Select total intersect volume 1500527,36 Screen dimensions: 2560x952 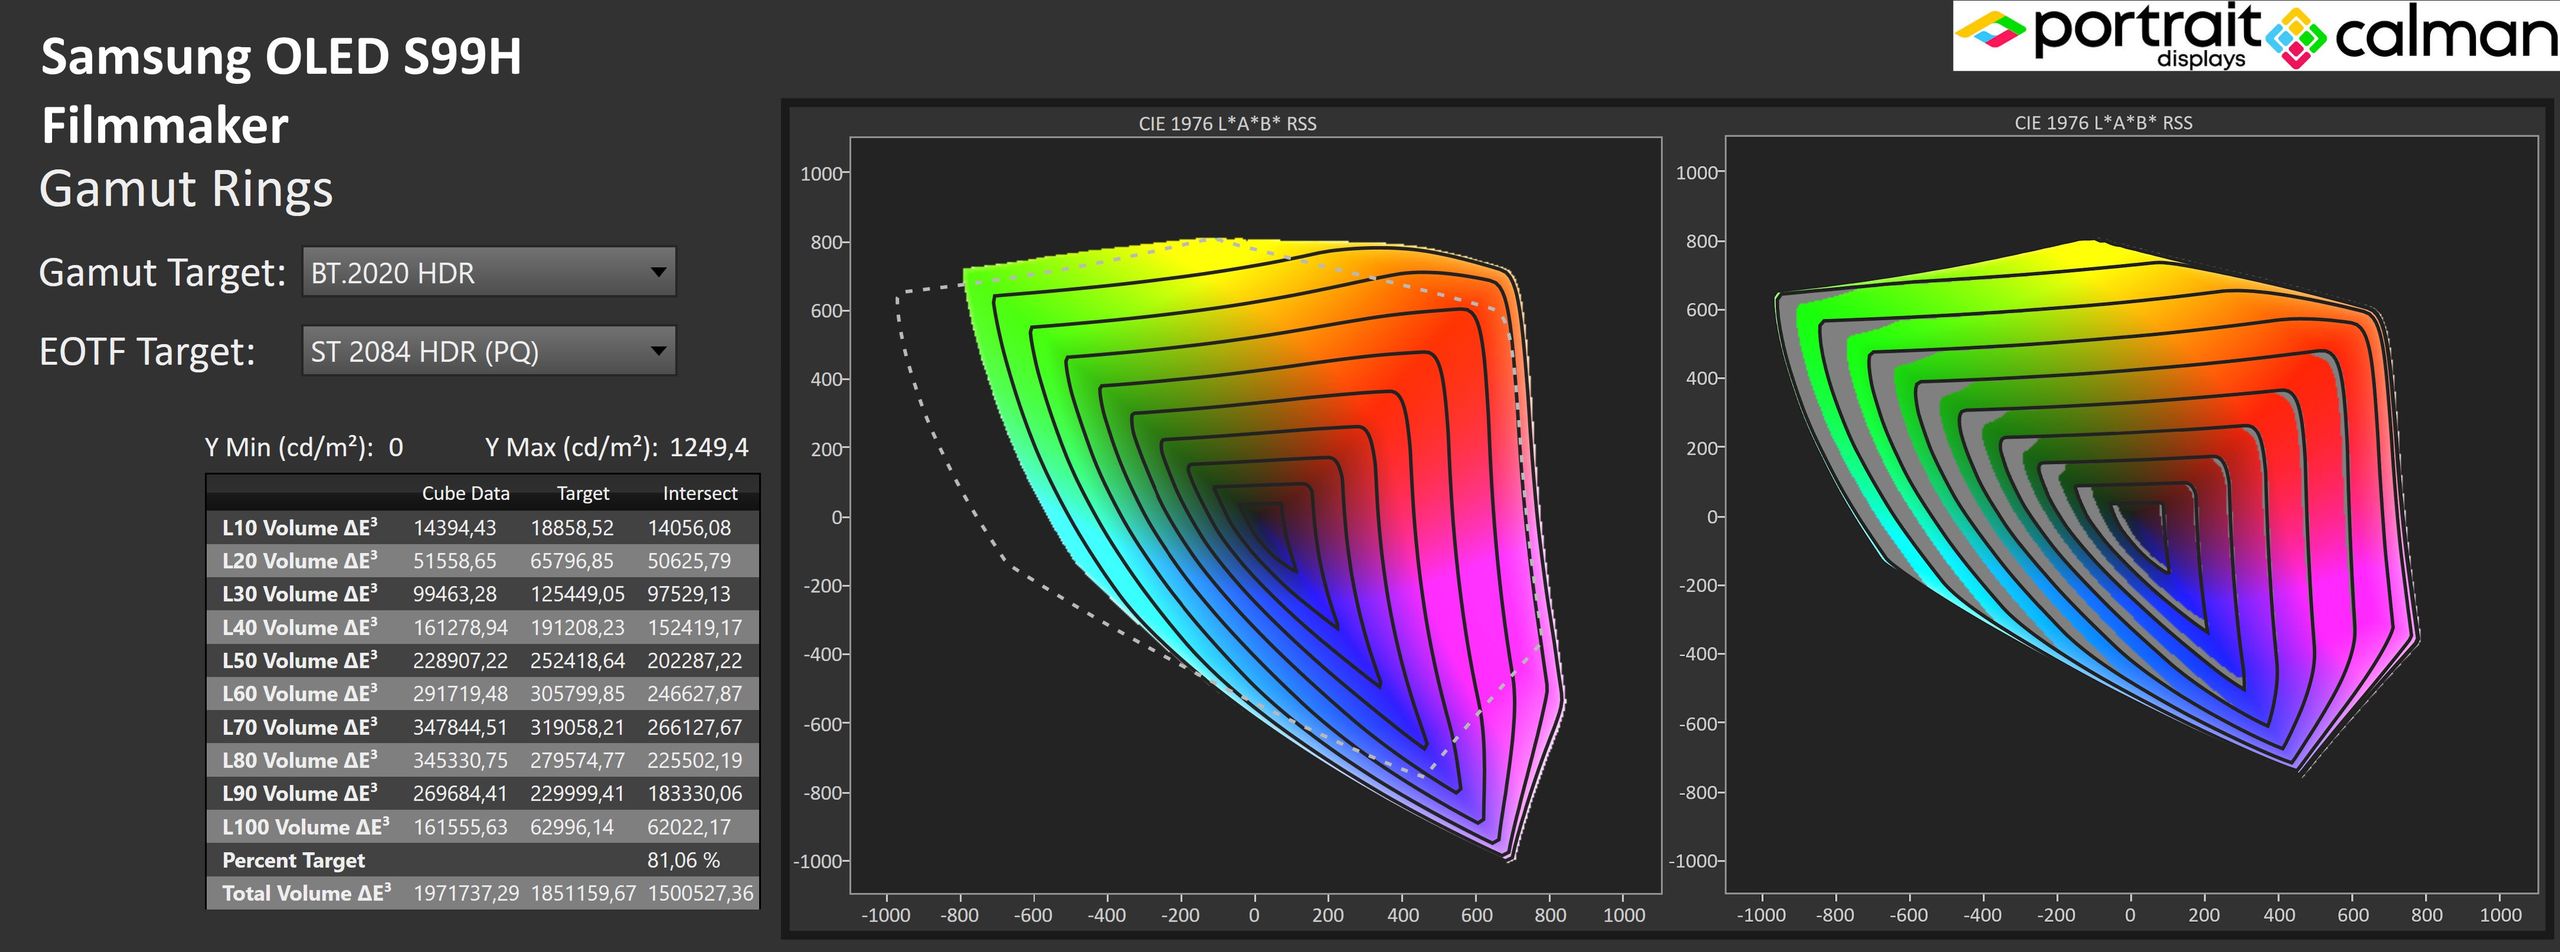pyautogui.click(x=701, y=894)
